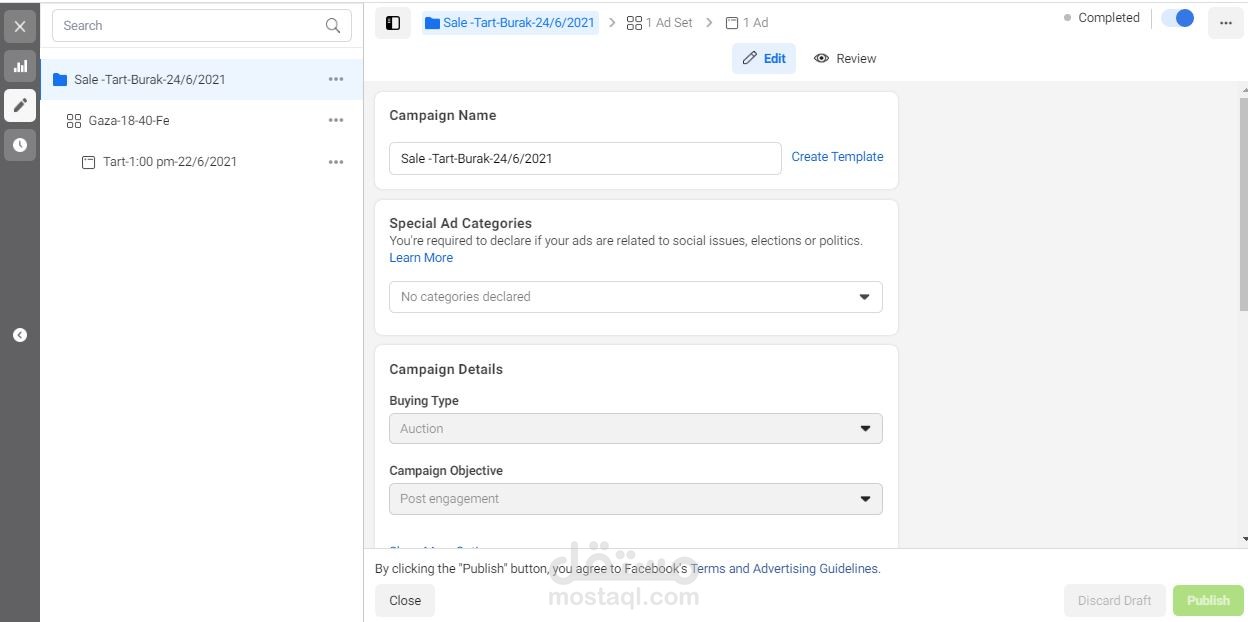Switch to the Review tab
Viewport: 1248px width, 622px height.
click(x=845, y=58)
